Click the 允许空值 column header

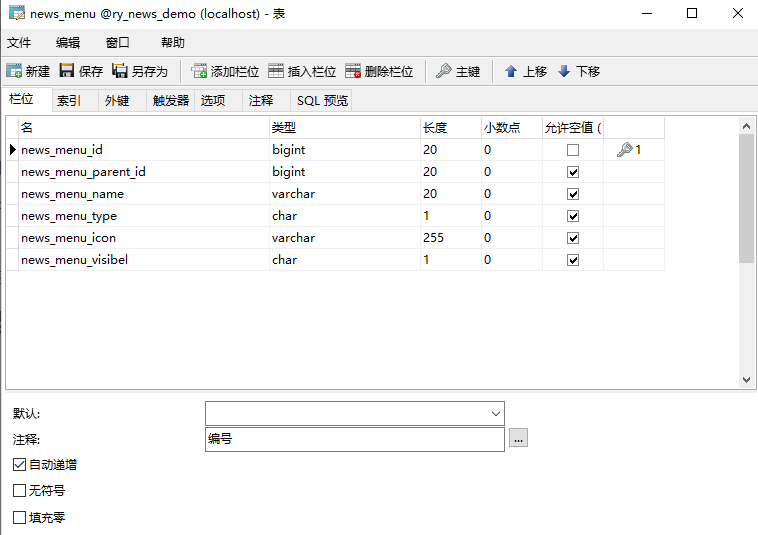573,128
